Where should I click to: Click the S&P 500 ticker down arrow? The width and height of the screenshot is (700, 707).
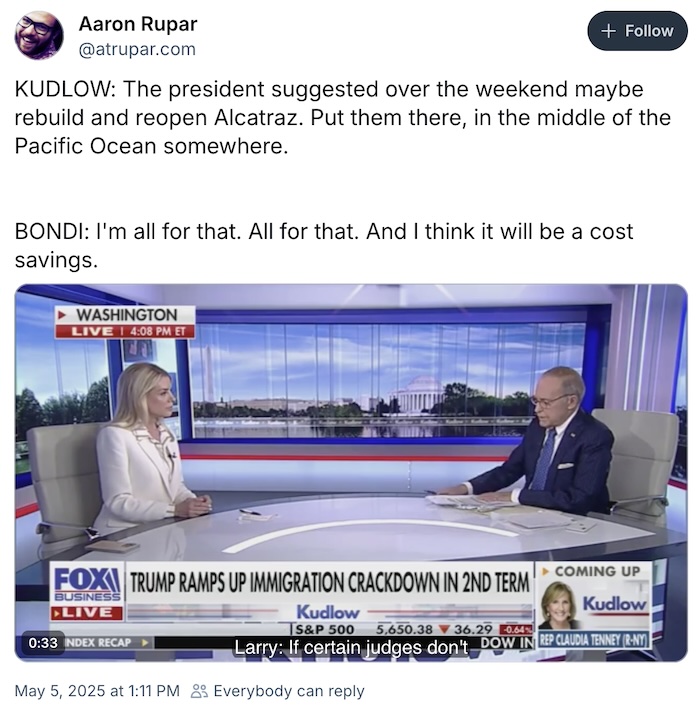point(445,629)
